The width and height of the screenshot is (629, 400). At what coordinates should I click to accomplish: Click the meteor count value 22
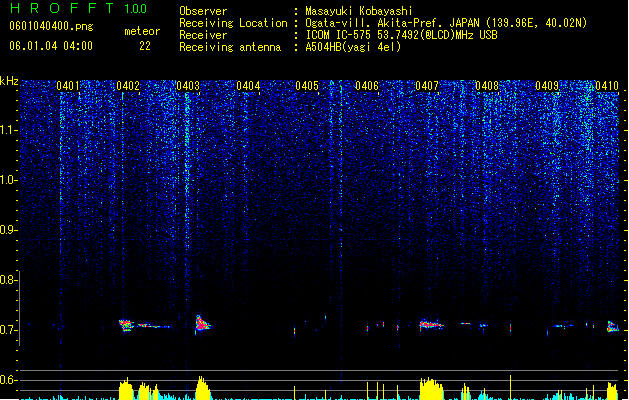145,46
